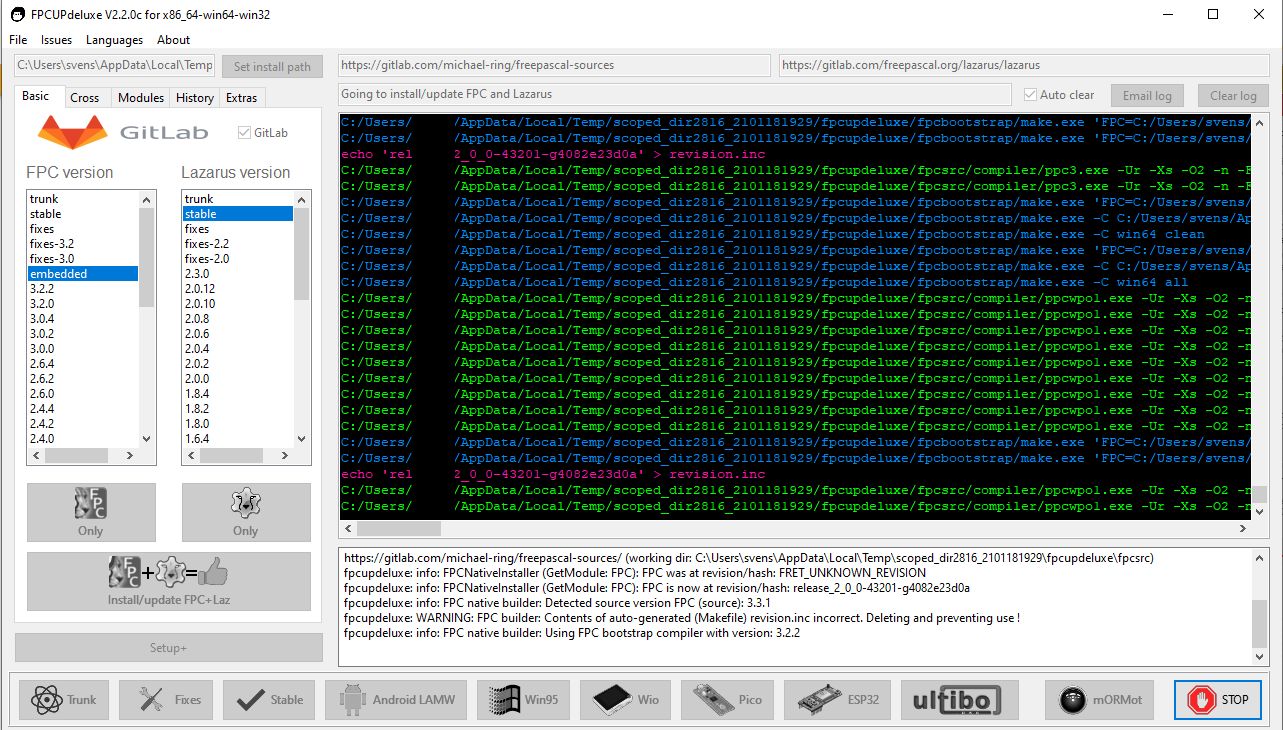Toggle the GitLab checkbox

pyautogui.click(x=244, y=133)
